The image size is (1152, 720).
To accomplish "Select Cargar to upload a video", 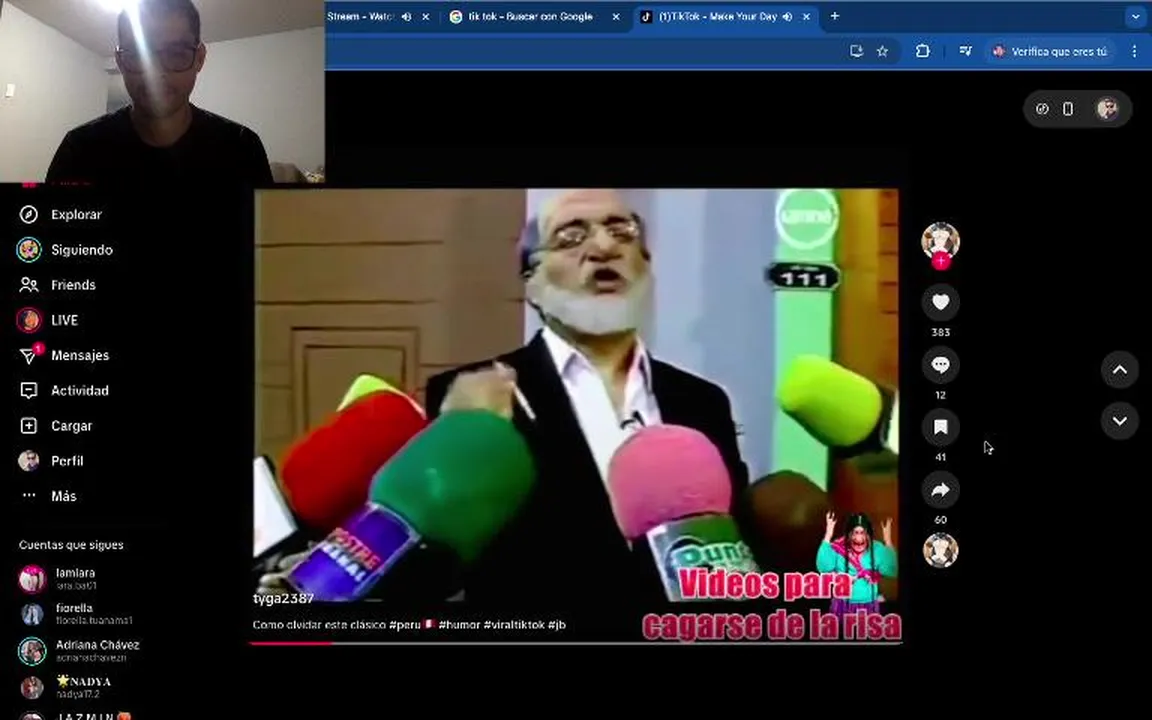I will (x=56, y=426).
